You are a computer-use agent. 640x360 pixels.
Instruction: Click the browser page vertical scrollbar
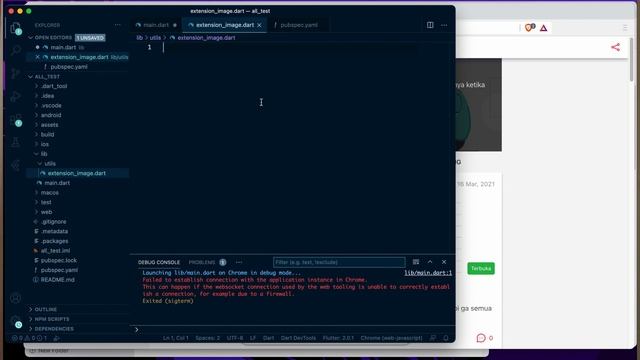[631, 59]
